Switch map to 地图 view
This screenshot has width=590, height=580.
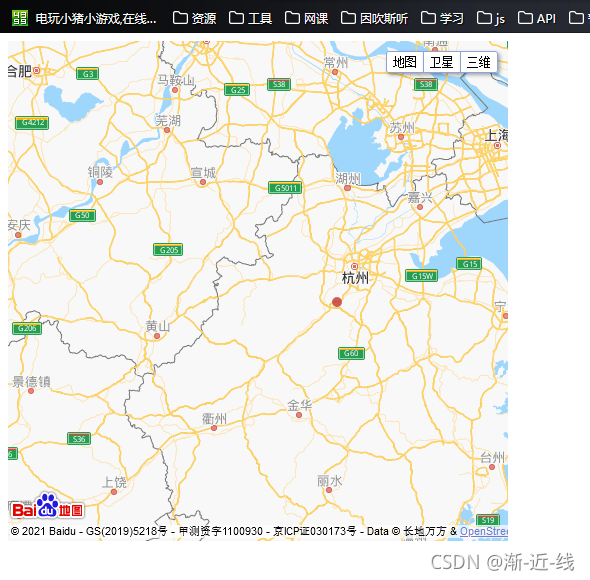coord(405,62)
